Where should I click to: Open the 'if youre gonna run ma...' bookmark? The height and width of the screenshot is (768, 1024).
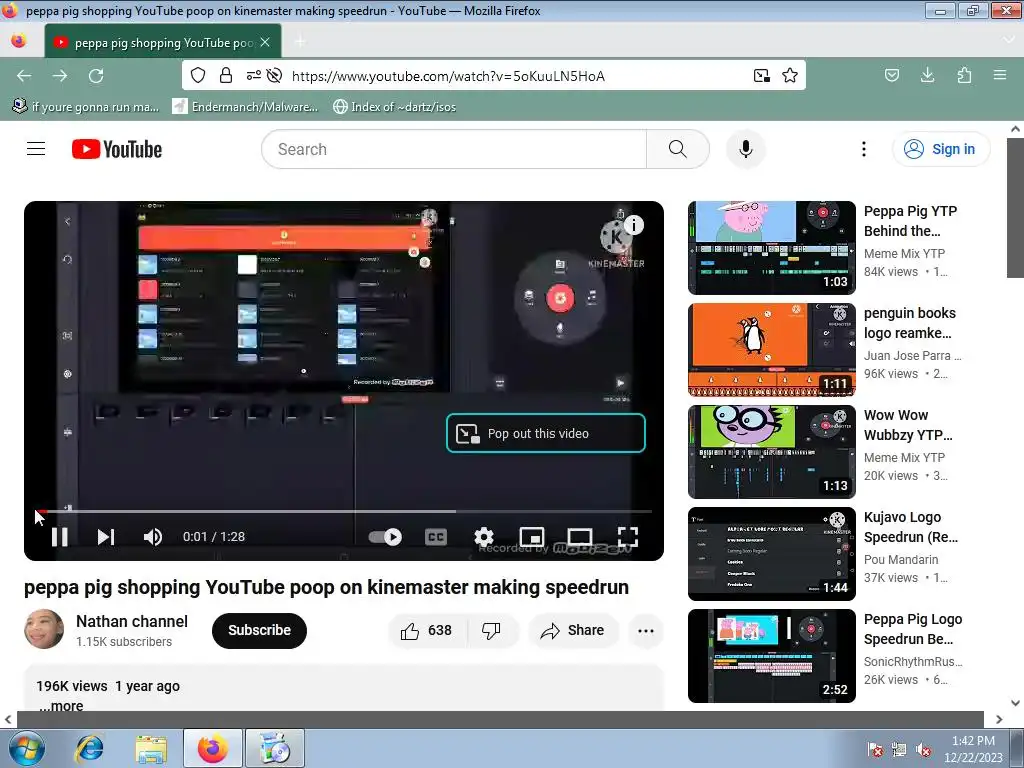[x=86, y=106]
